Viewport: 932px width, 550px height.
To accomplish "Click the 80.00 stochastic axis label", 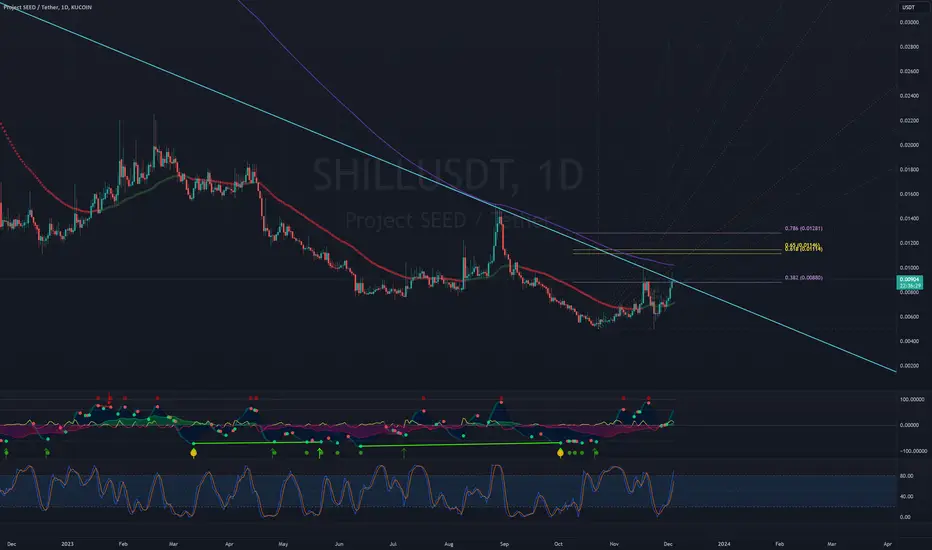I will tap(906, 476).
